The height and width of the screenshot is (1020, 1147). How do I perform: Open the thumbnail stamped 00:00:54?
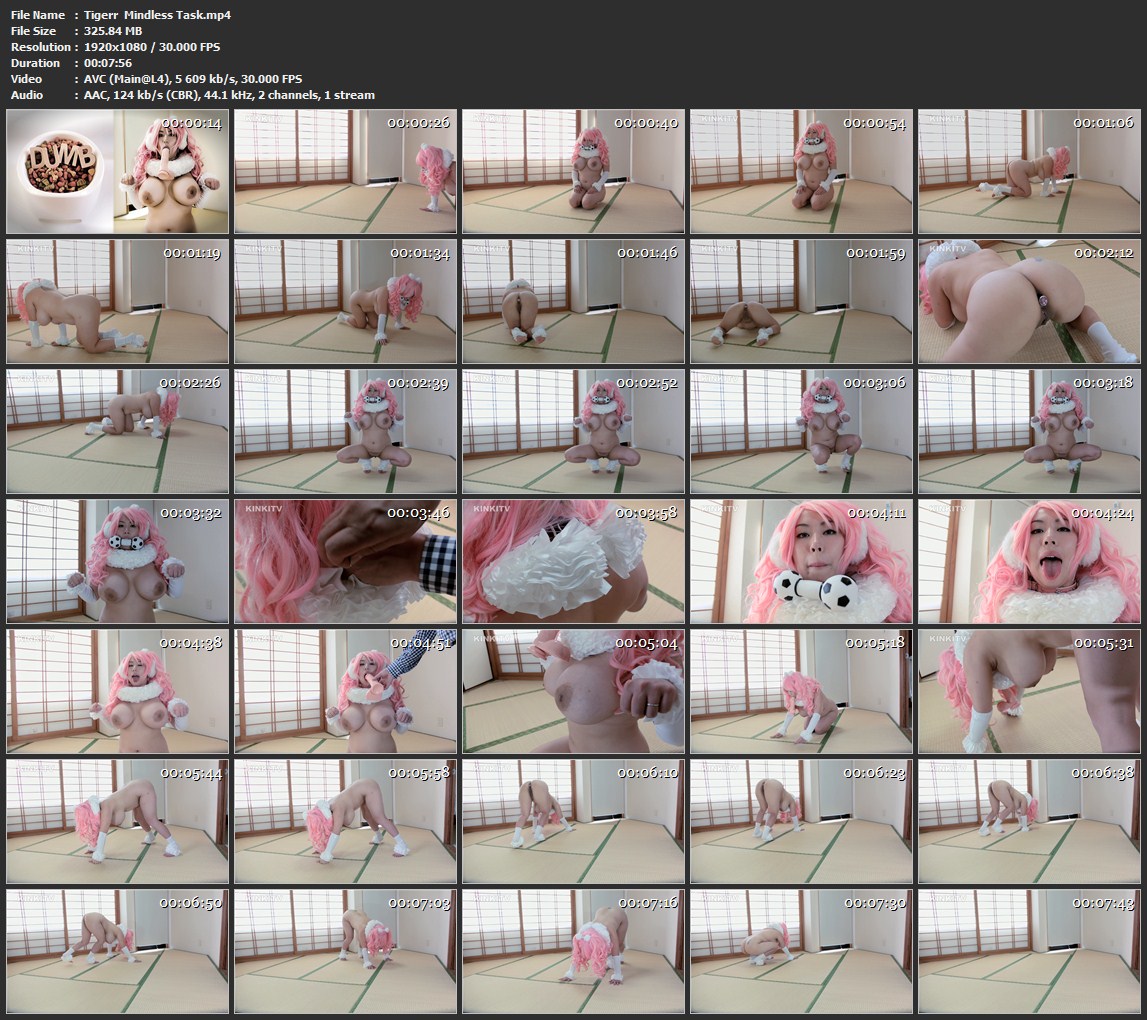pyautogui.click(x=802, y=172)
